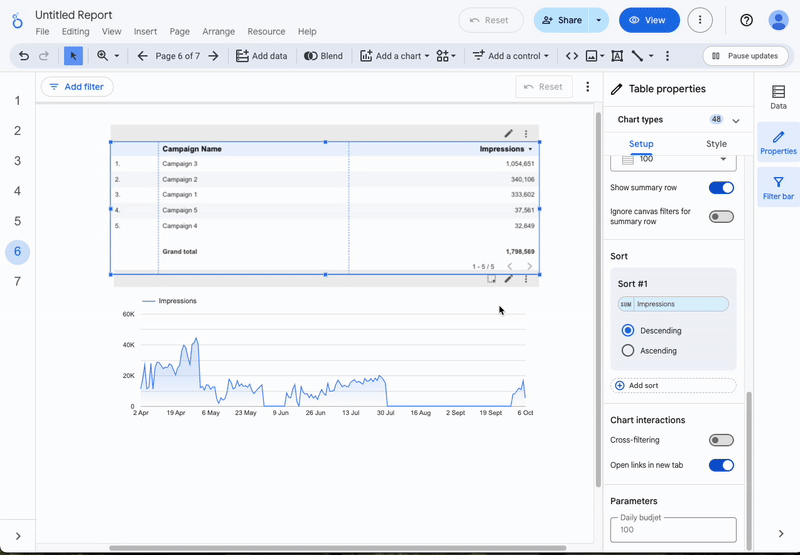
Task: Click the URL embed code icon
Action: 572,56
